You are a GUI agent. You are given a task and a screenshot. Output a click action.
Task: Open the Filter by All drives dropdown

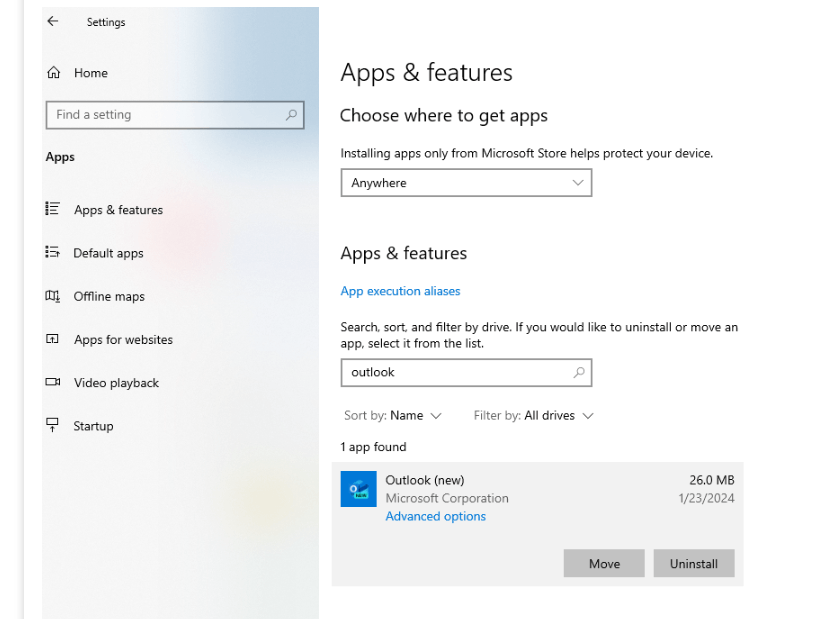pyautogui.click(x=533, y=415)
